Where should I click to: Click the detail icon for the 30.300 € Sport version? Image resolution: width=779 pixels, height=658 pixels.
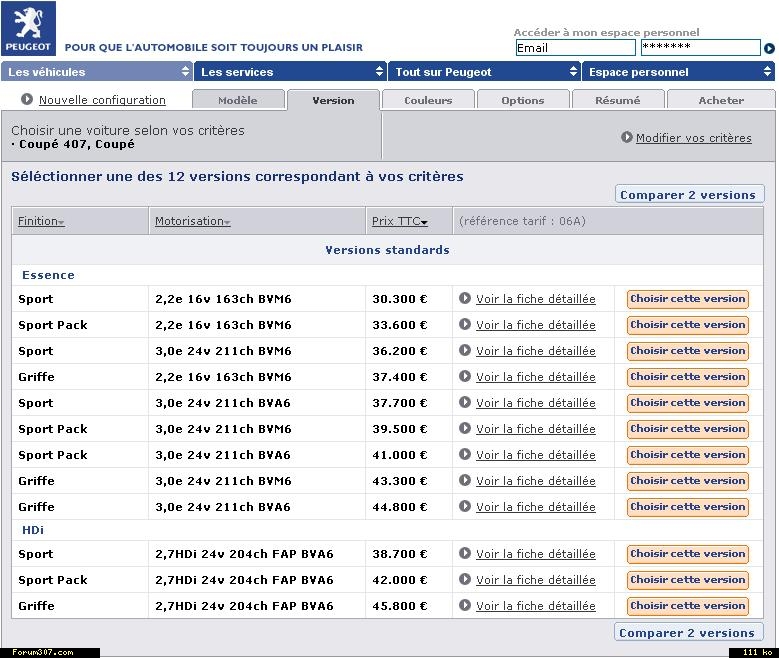coord(465,298)
